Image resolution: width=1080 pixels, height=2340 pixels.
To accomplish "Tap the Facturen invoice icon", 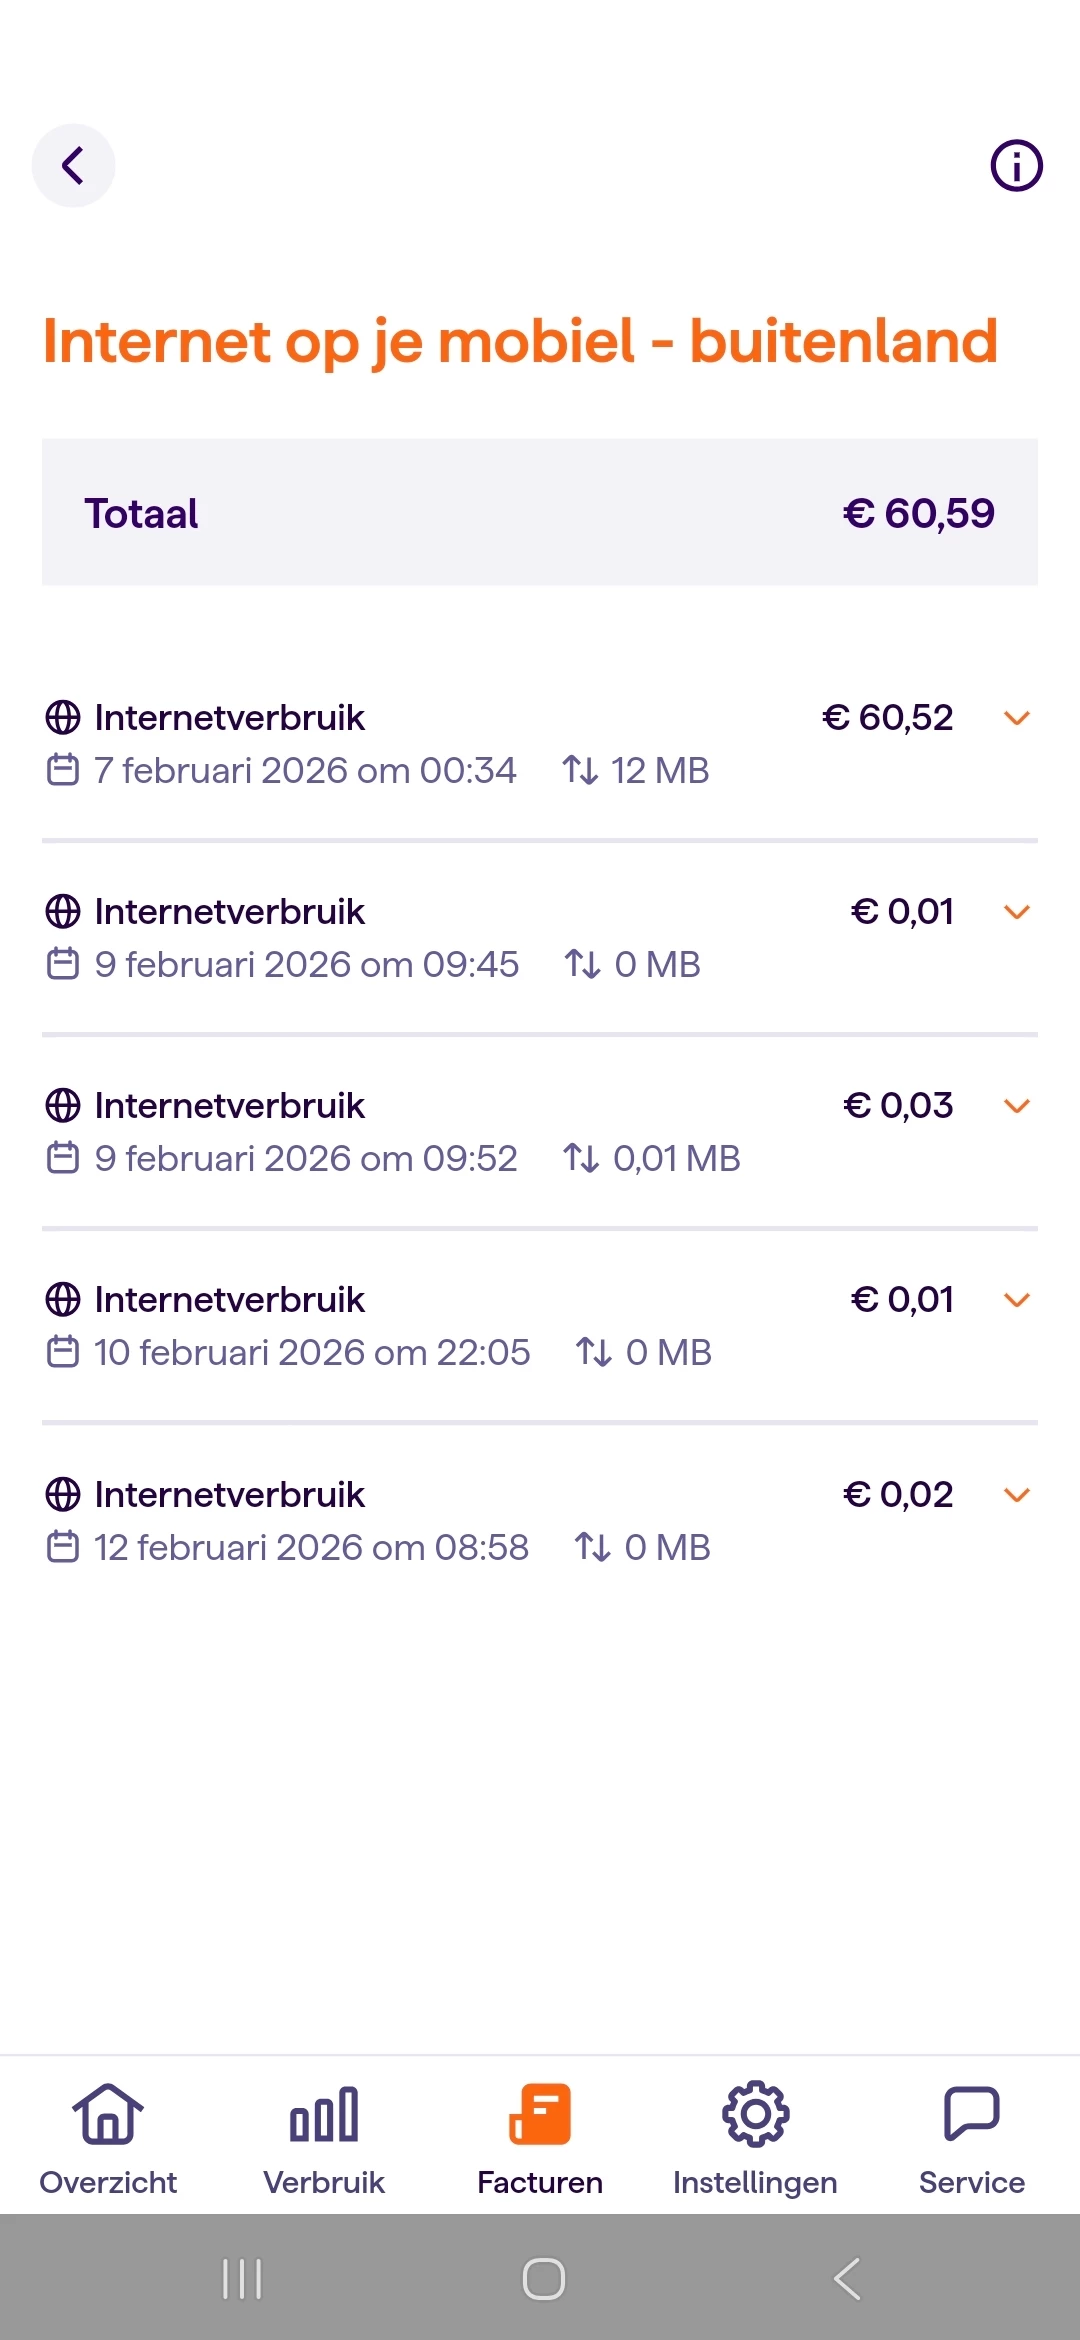I will [540, 2113].
